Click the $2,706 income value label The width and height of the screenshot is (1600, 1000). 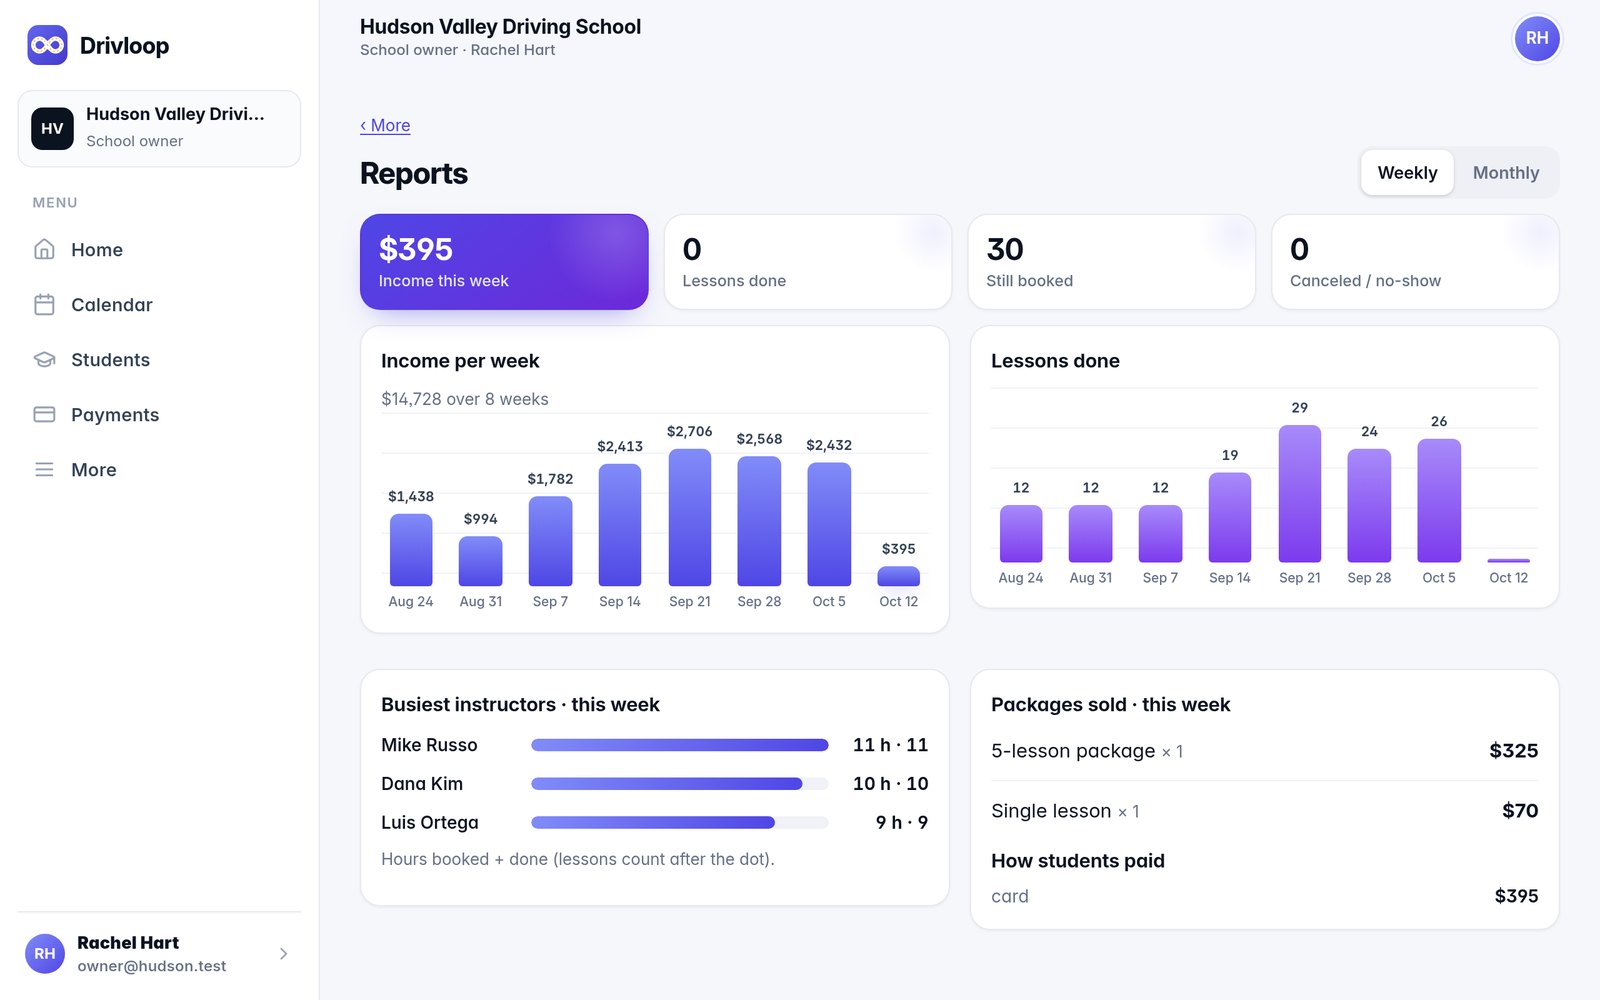point(690,431)
